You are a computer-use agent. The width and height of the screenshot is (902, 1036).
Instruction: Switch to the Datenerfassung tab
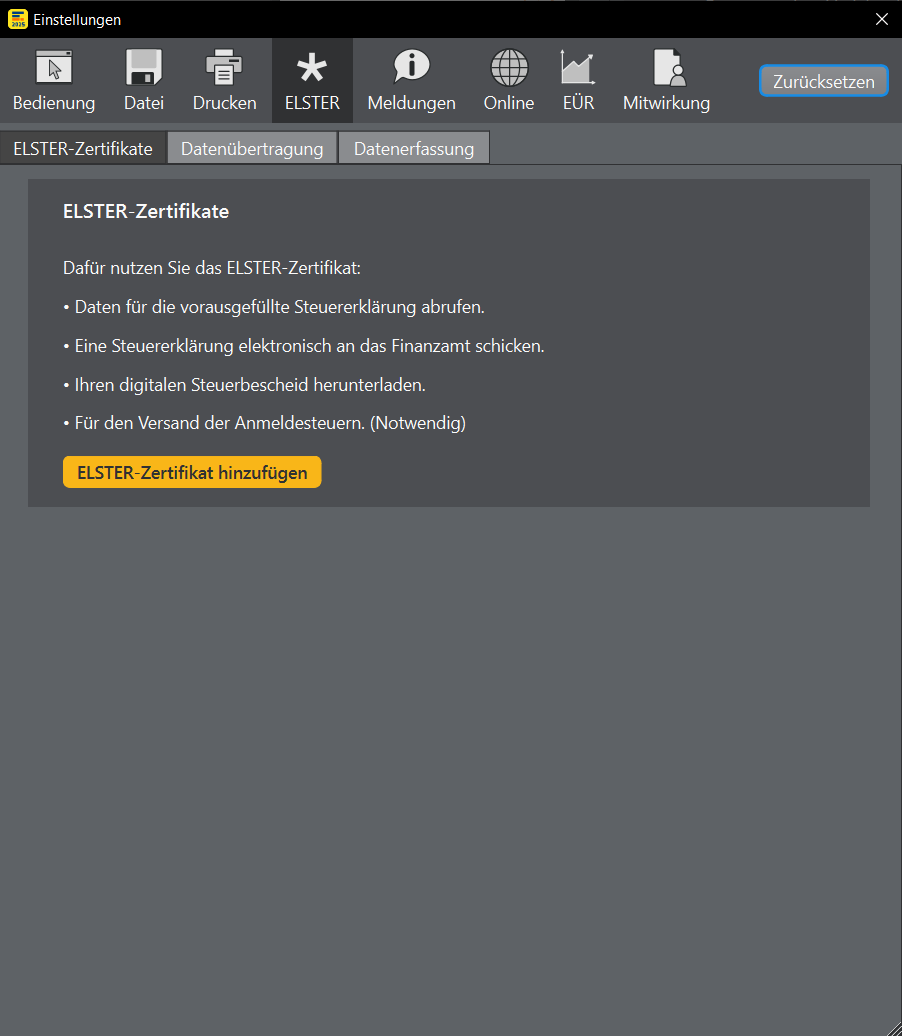click(414, 148)
